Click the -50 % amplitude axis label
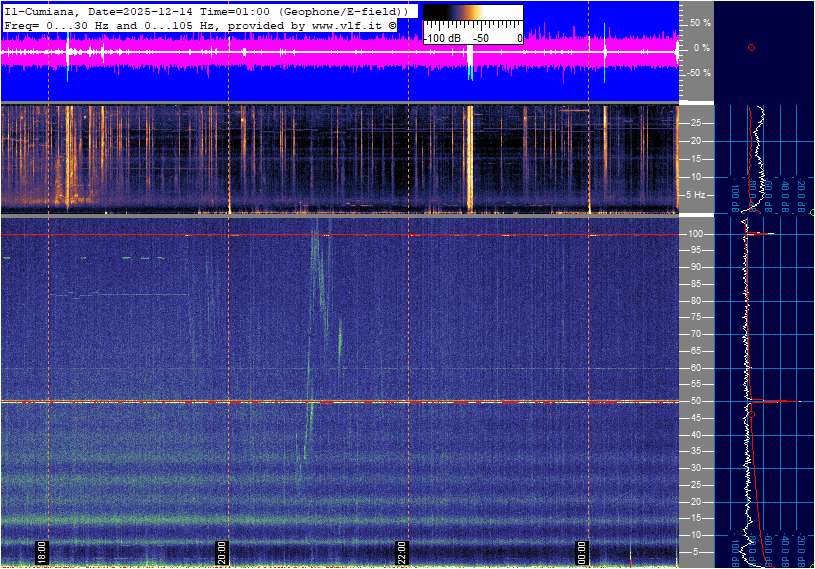Screen dimensions: 815x569 click(698, 73)
